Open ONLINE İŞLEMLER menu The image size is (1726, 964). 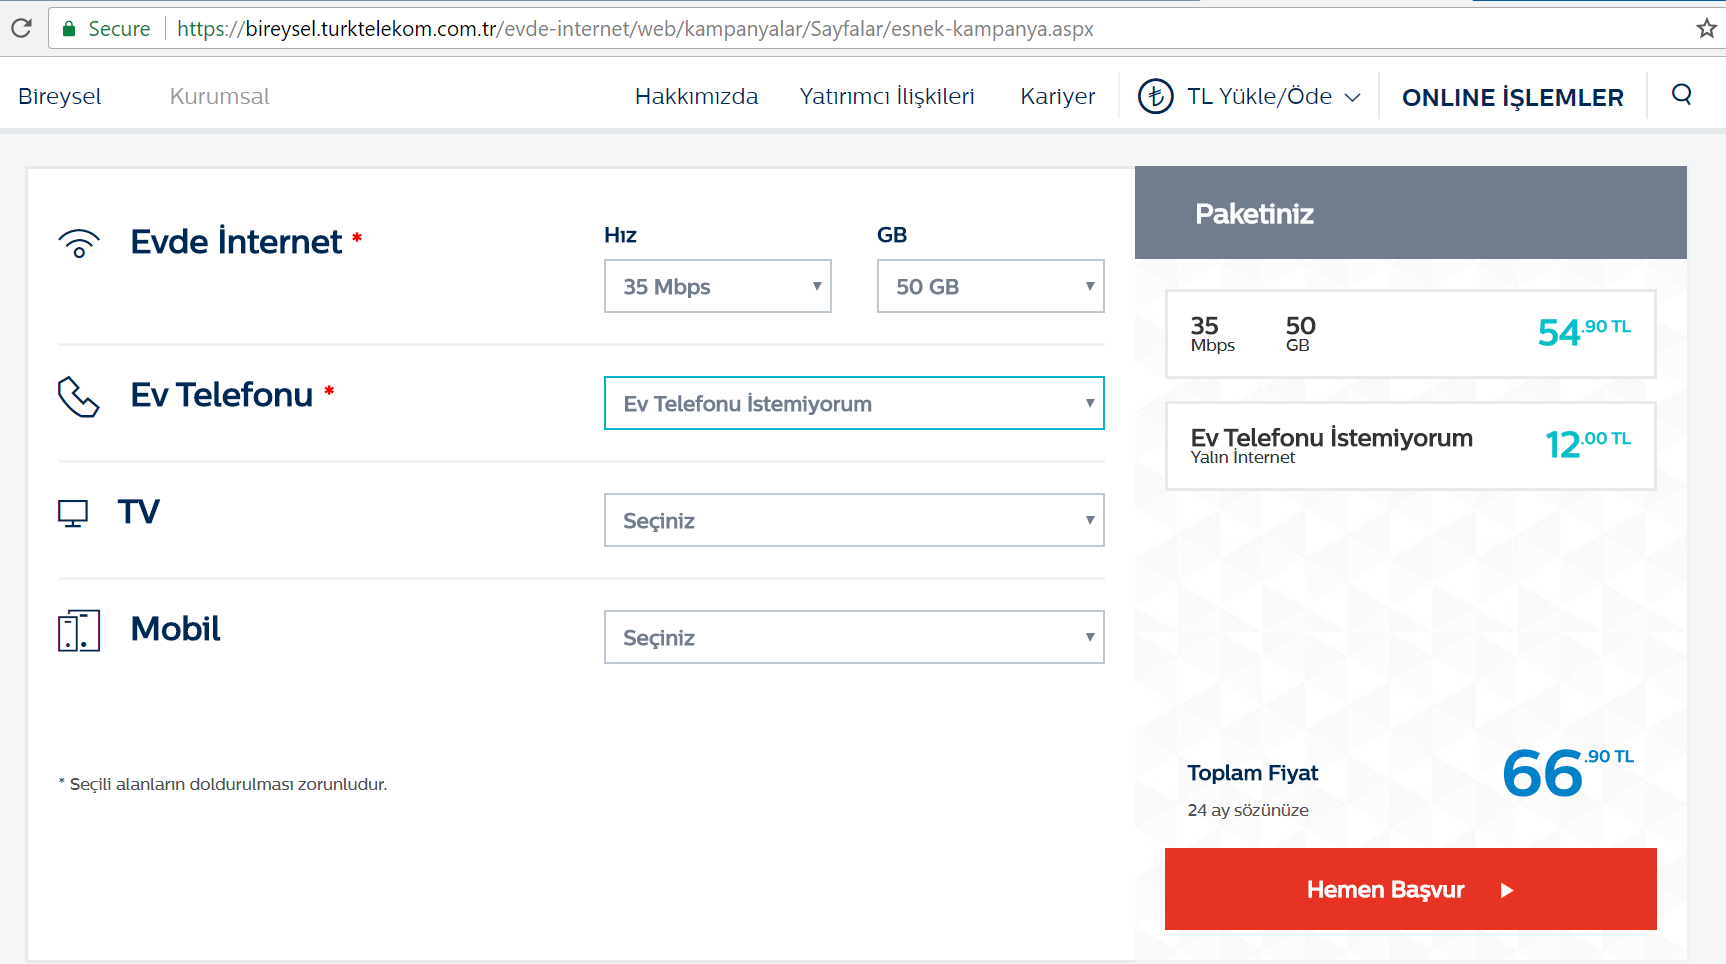1512,97
